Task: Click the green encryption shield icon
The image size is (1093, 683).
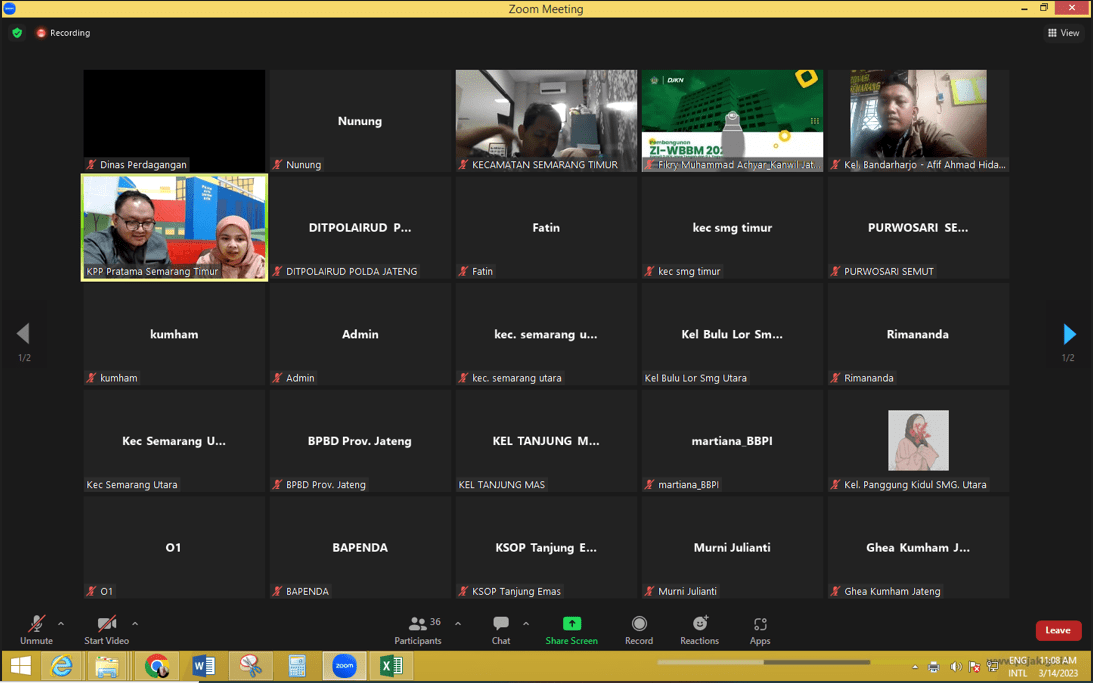Action: [17, 33]
